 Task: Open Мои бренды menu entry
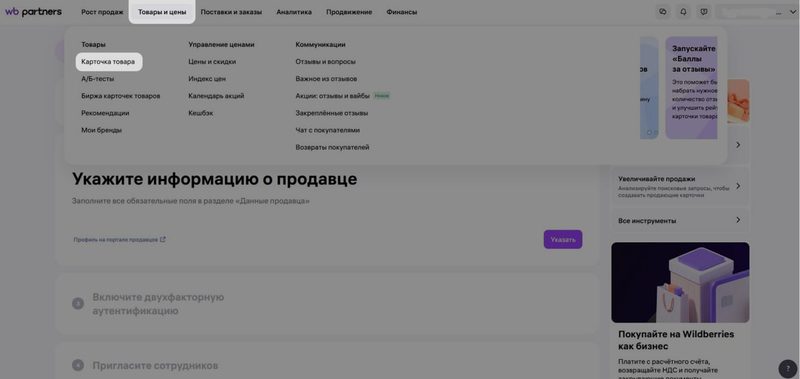coord(102,130)
